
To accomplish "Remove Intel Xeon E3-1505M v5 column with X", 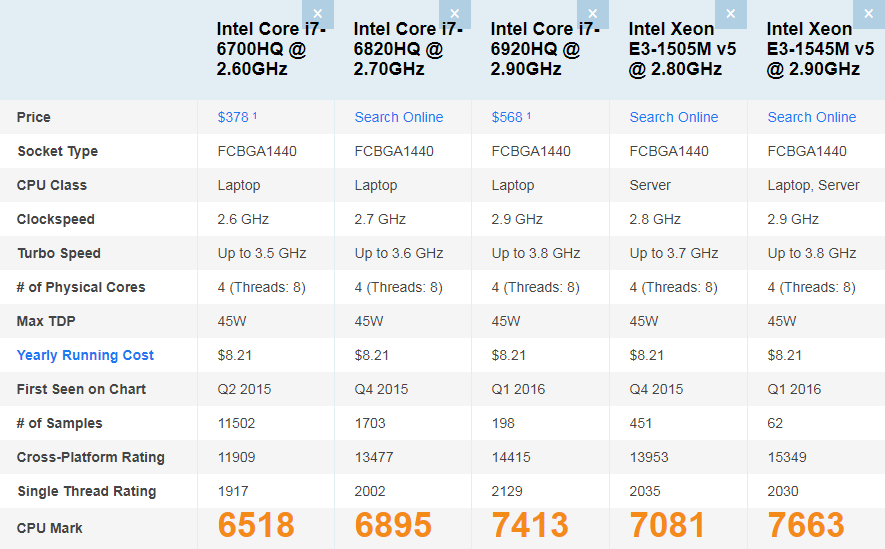I will 731,14.
